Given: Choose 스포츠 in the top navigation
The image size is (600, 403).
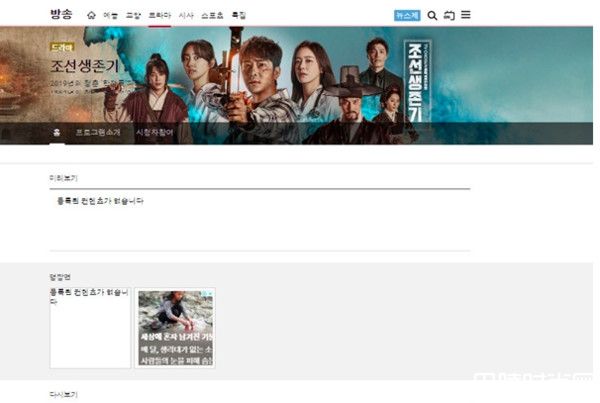Looking at the screenshot, I should point(212,16).
